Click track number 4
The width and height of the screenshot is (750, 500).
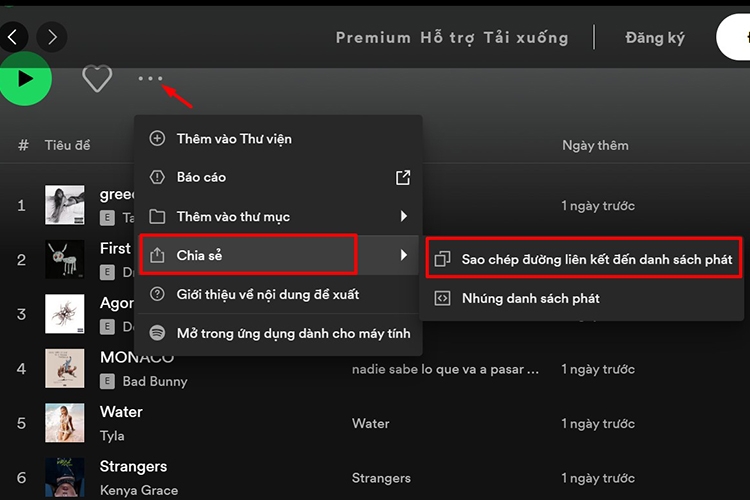(21, 369)
